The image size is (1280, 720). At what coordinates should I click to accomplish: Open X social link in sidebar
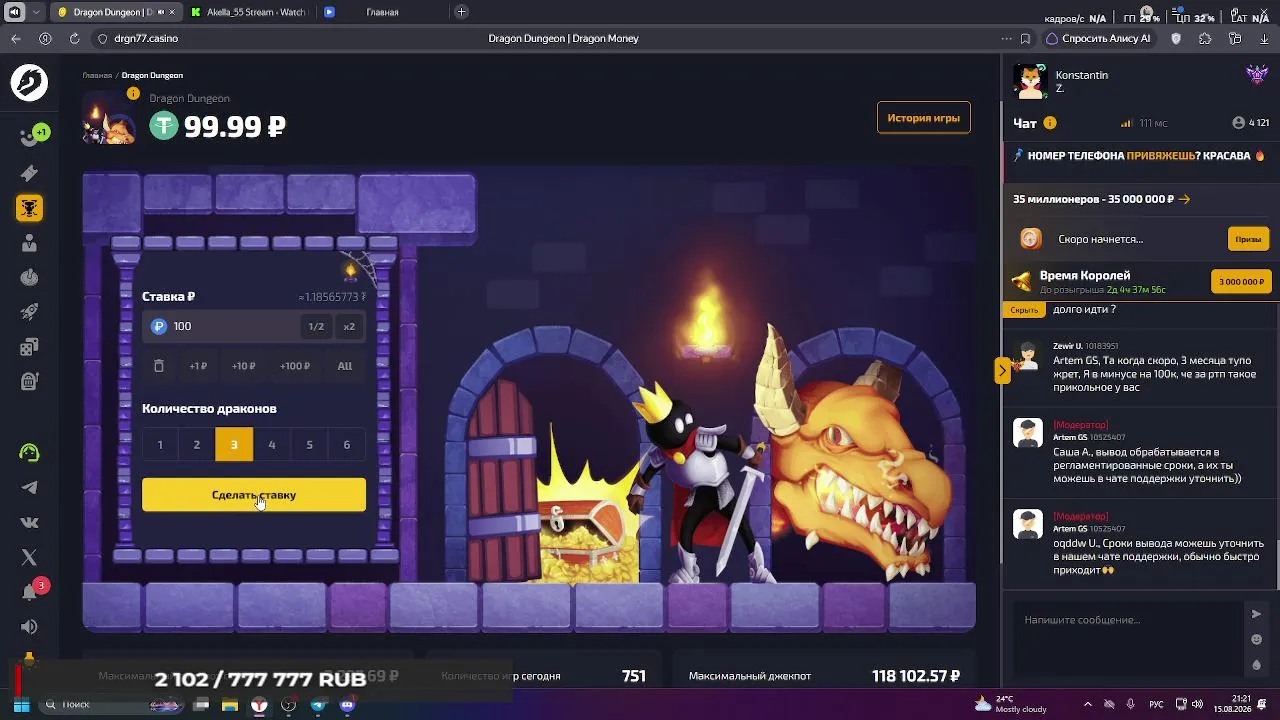29,557
